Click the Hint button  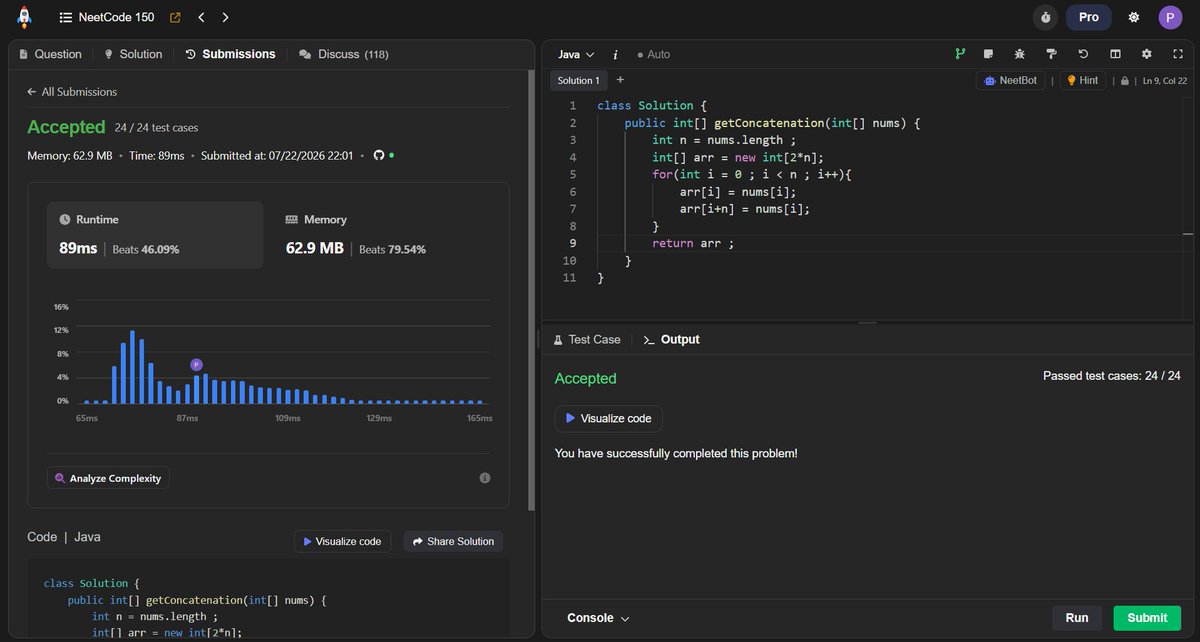pyautogui.click(x=1082, y=80)
